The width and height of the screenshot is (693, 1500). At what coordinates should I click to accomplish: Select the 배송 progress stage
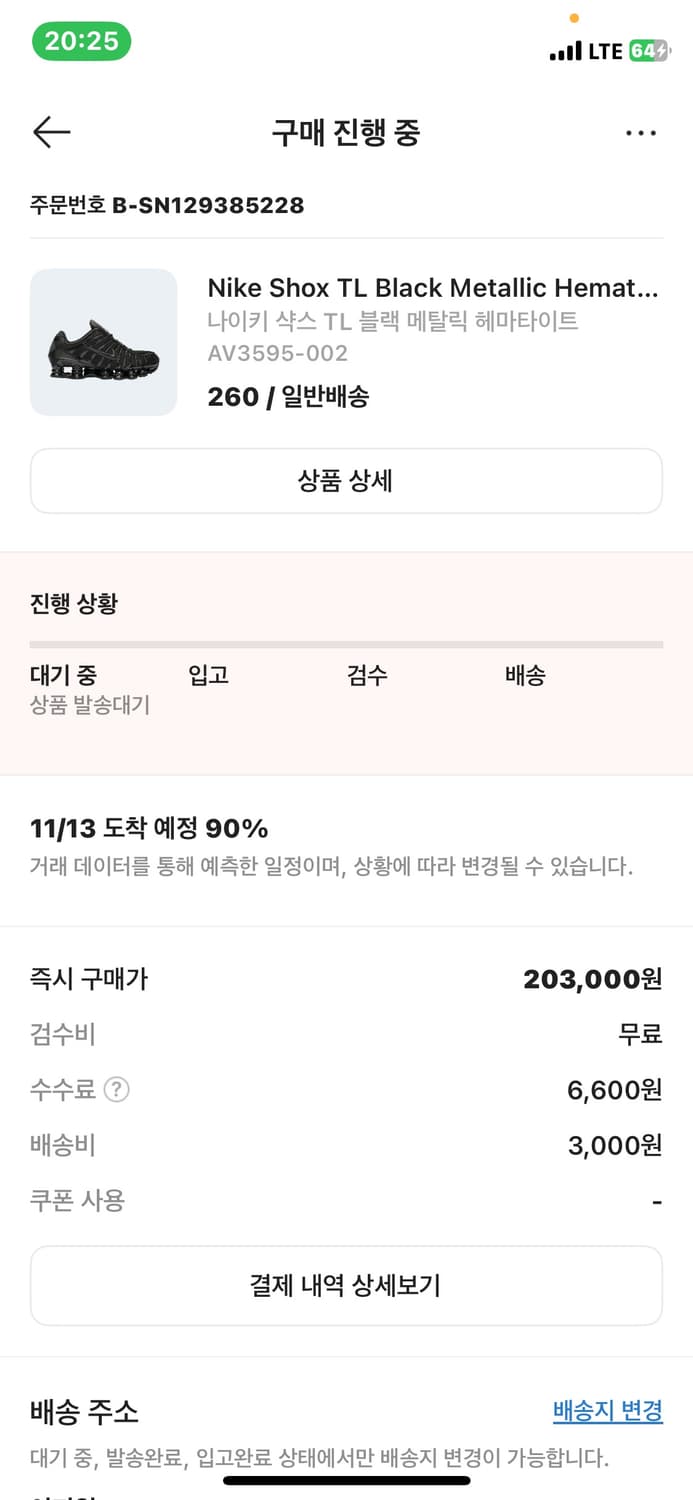(525, 675)
